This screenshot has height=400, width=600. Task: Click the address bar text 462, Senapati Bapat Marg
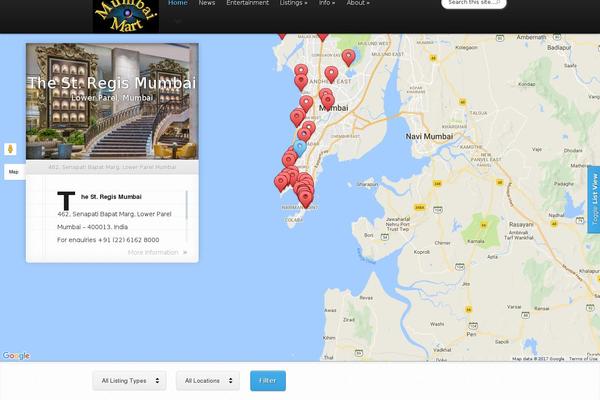tap(112, 167)
